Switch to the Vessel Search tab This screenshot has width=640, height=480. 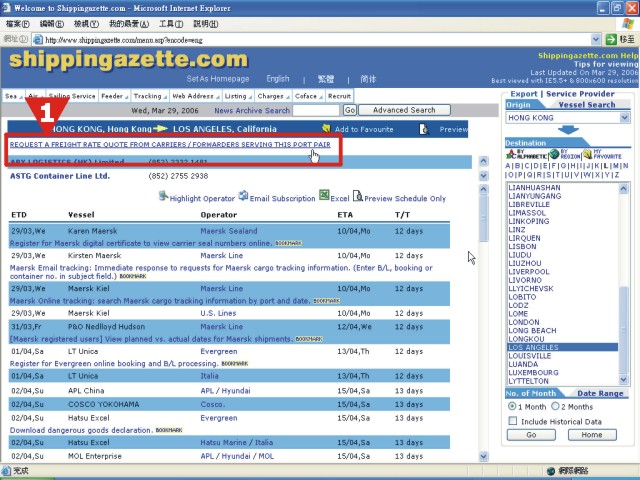coord(587,104)
